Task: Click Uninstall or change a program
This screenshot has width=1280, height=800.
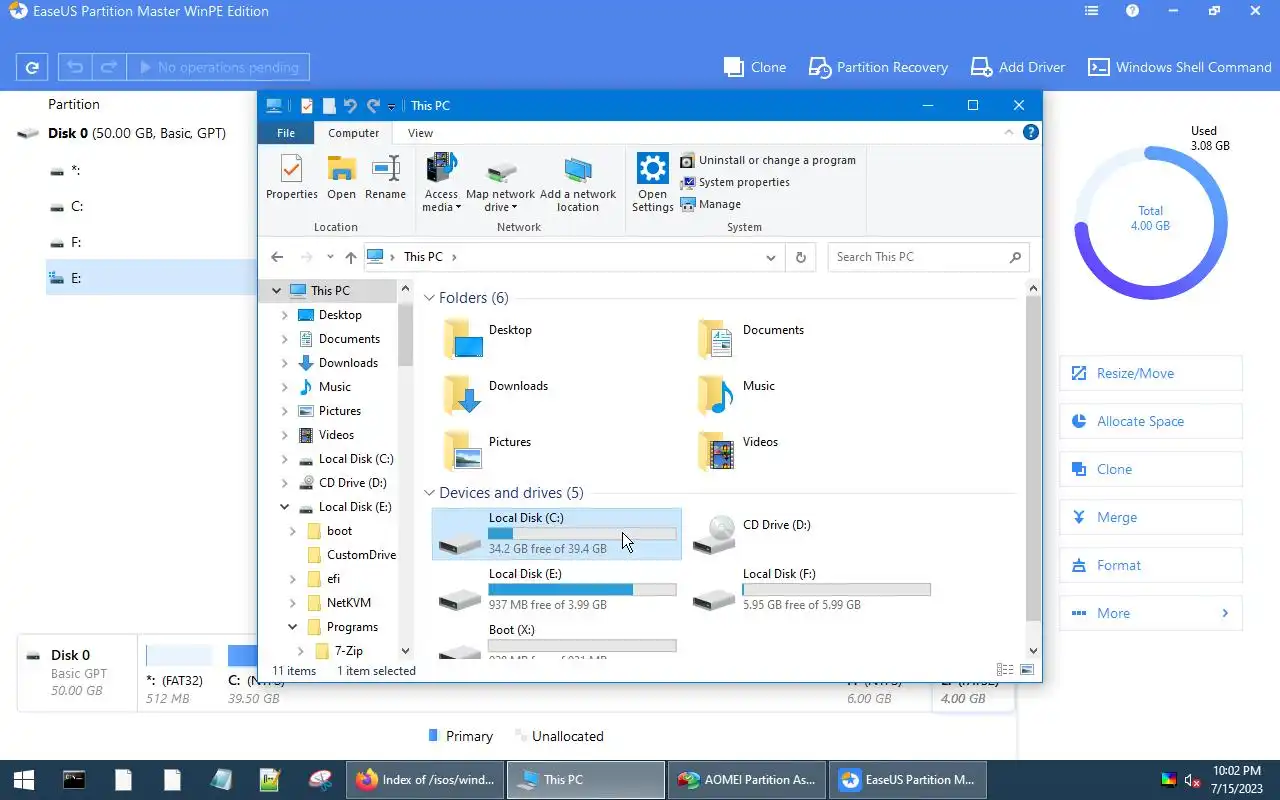Action: (x=768, y=160)
